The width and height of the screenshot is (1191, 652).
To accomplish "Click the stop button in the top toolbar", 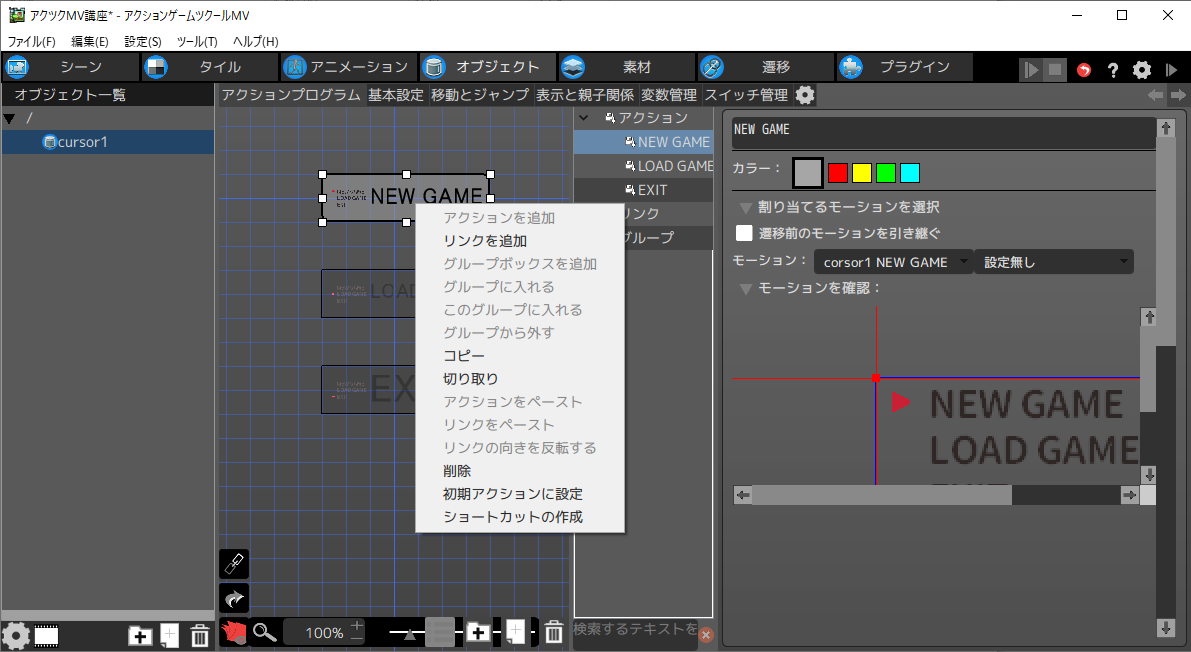I will (x=1055, y=70).
